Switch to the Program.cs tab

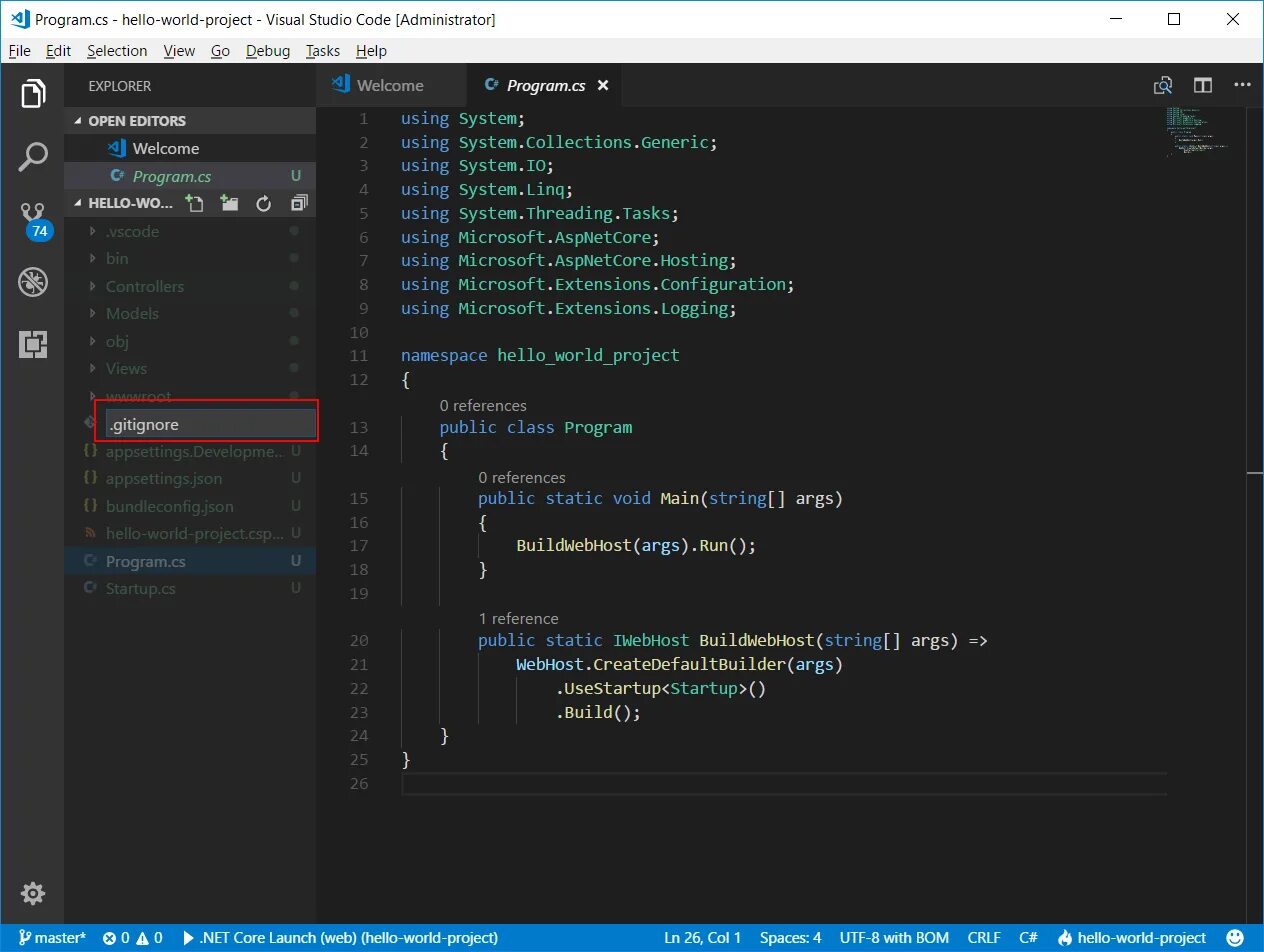(x=544, y=86)
